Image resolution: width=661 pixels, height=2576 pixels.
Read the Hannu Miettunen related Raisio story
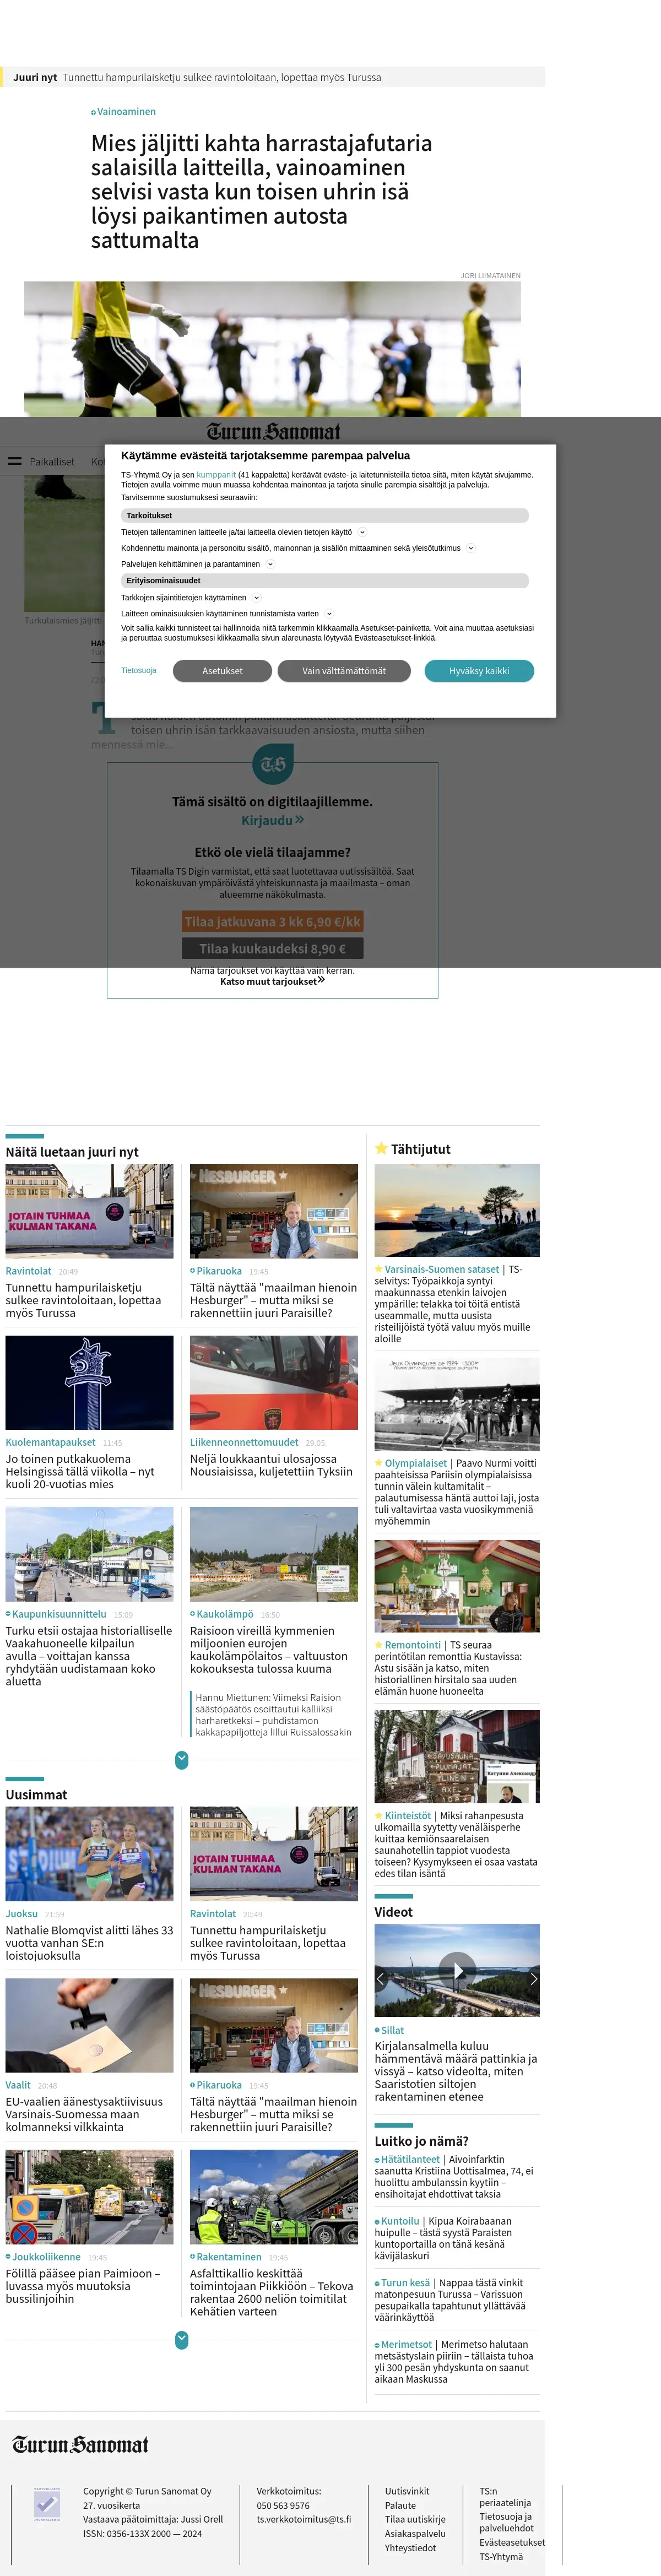coord(273,1715)
